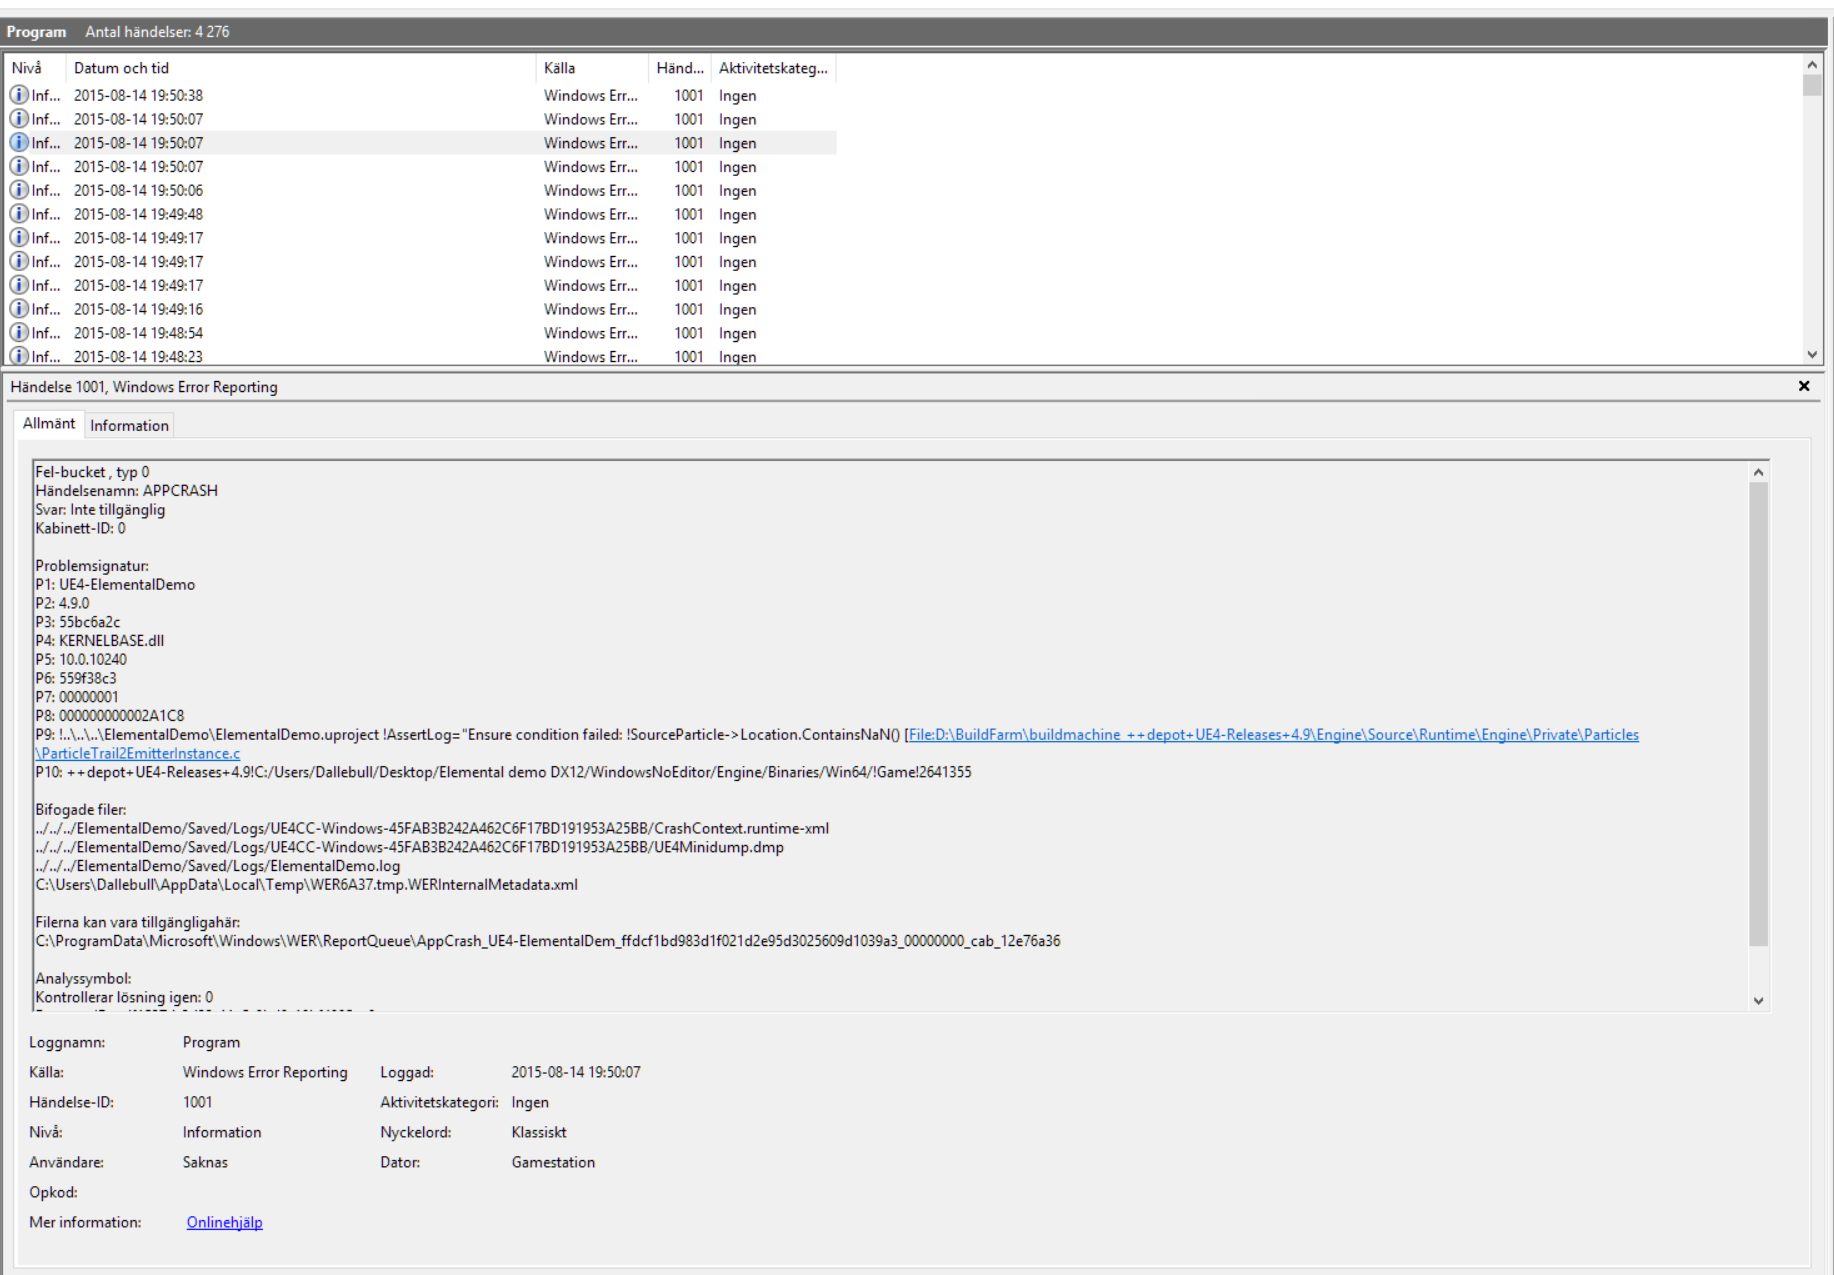Screen dimensions: 1834x1275
Task: Click the detail text scroll-down arrow
Action: tap(1759, 1001)
